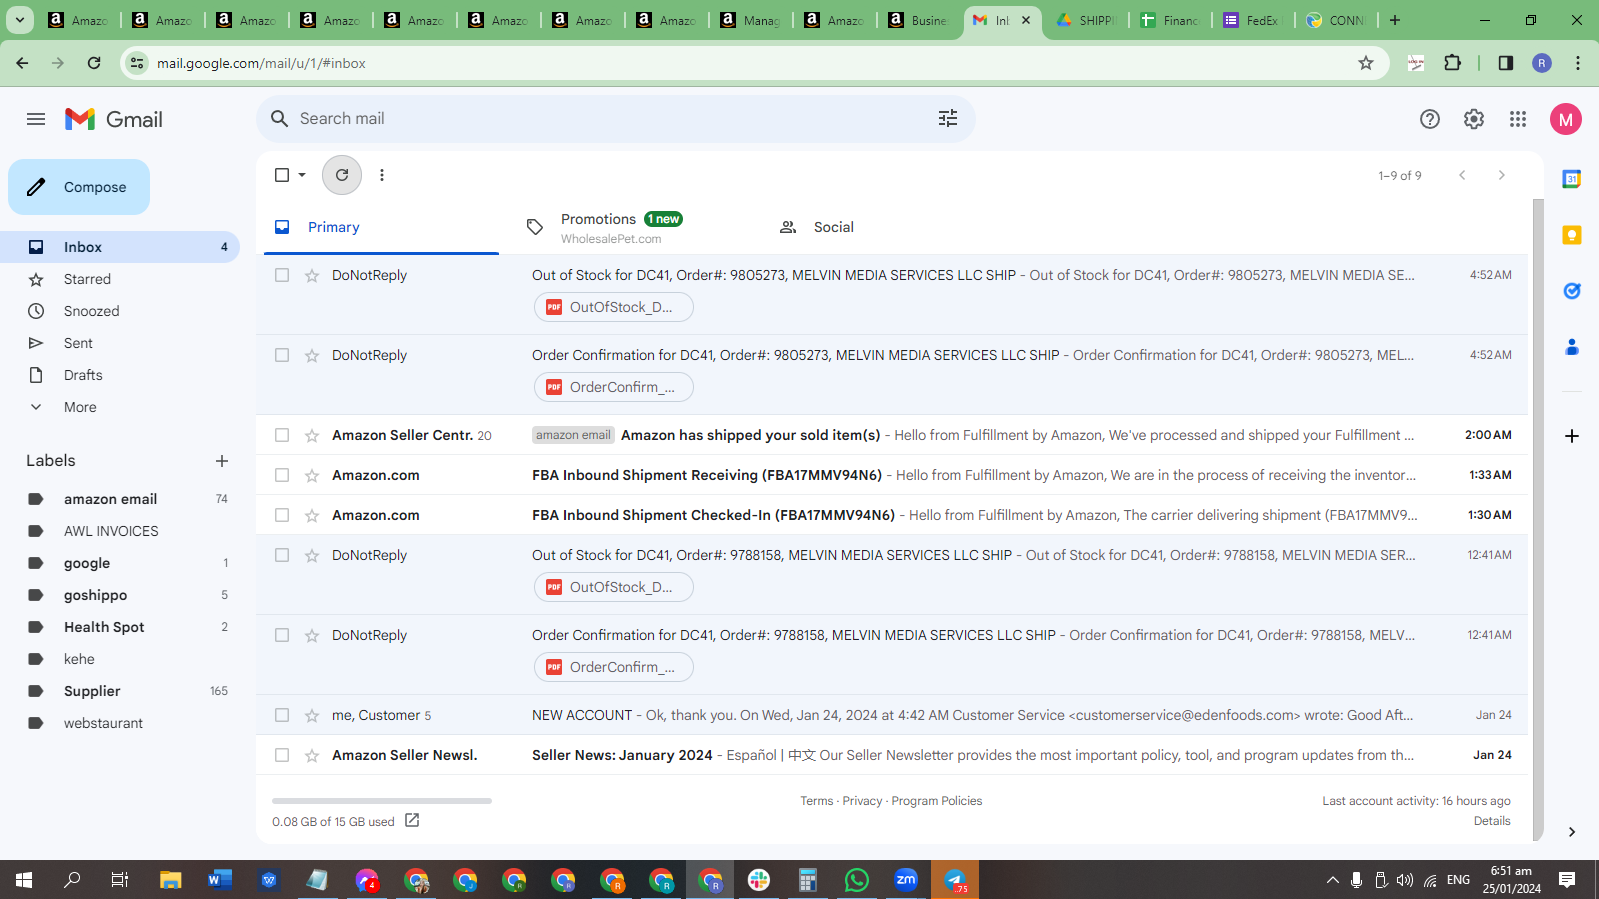Open WhatsApp from the taskbar
This screenshot has height=899, width=1599.
click(857, 880)
